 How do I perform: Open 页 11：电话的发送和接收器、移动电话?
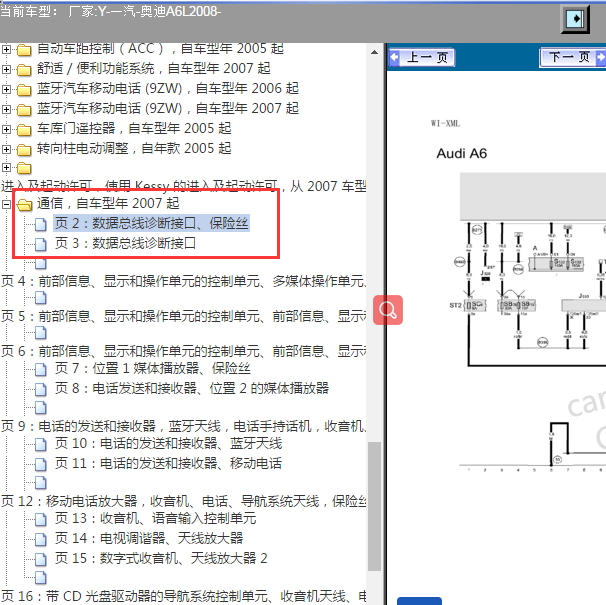(x=169, y=464)
